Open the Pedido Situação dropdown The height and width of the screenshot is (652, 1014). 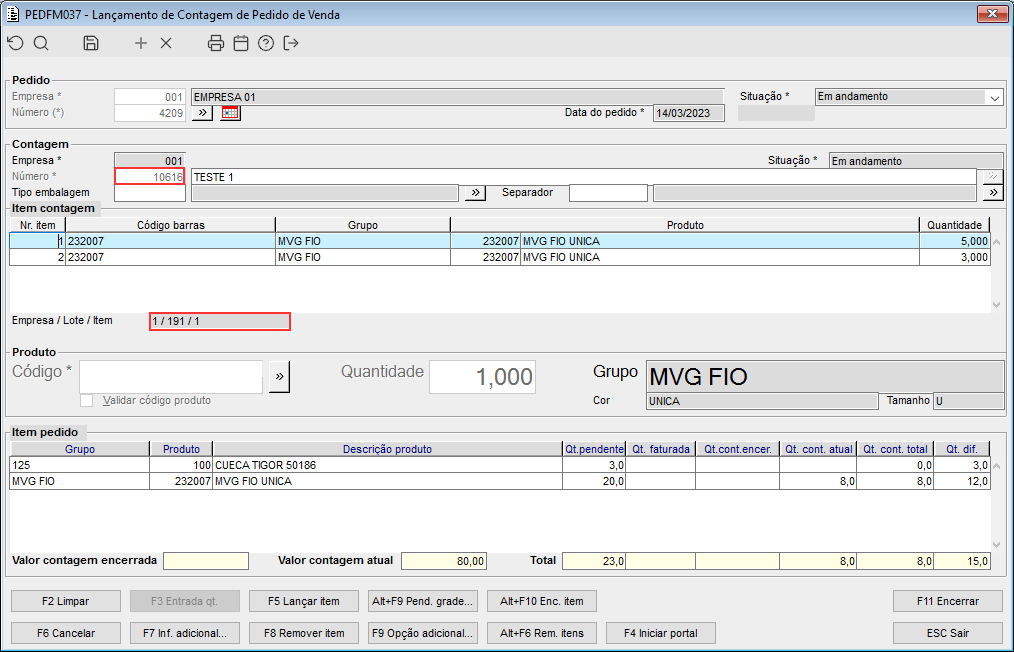(994, 97)
